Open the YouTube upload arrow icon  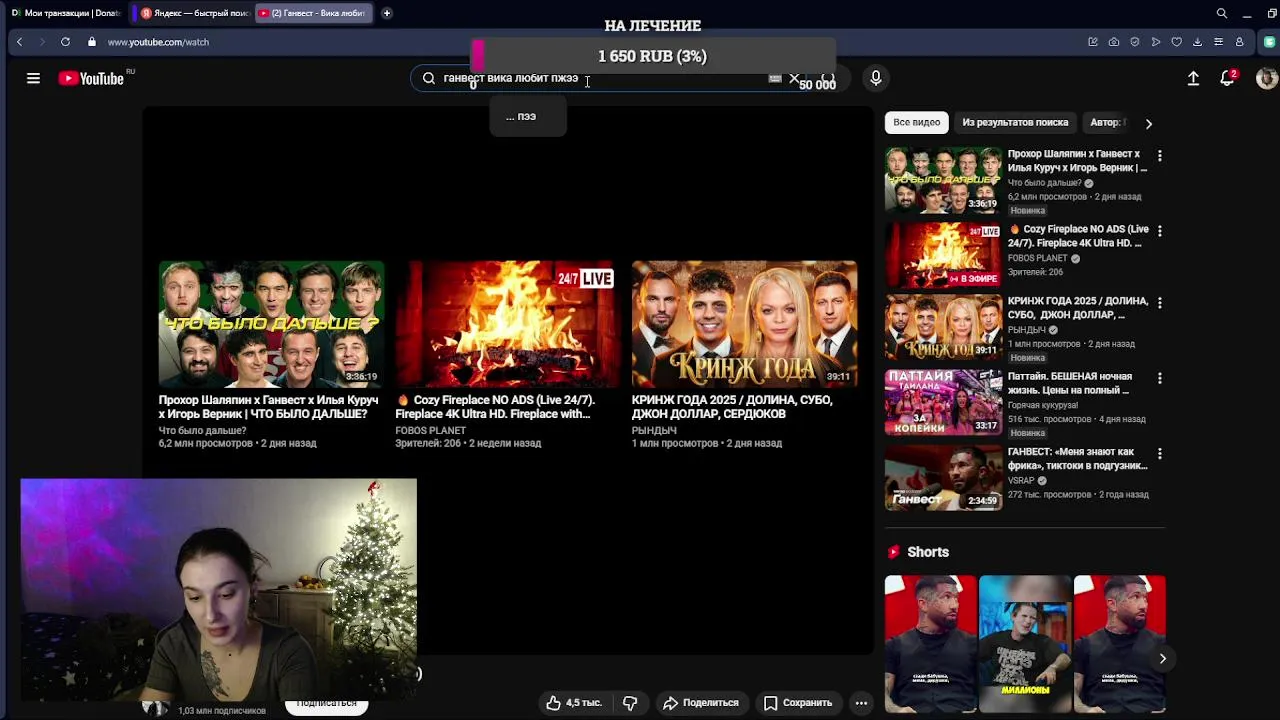pos(1193,78)
